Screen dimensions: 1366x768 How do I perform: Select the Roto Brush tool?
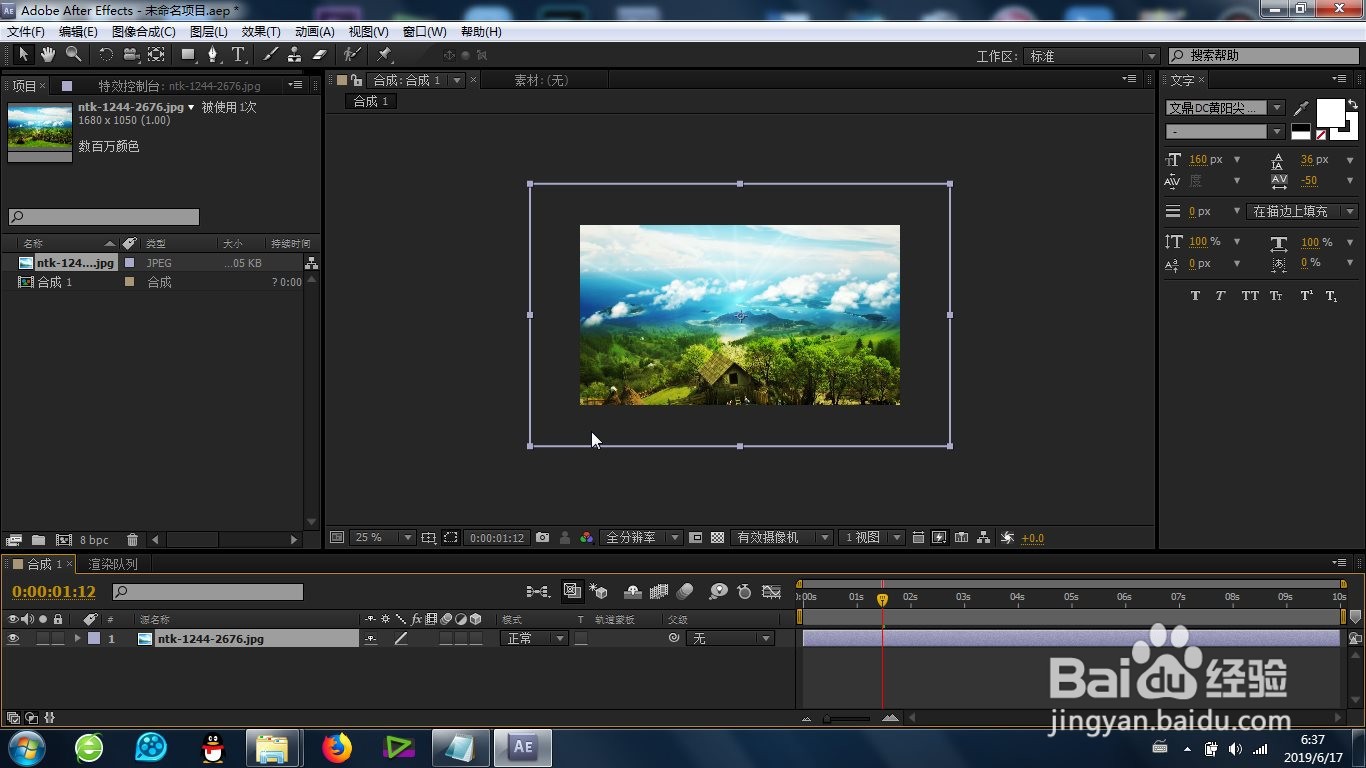(x=351, y=54)
